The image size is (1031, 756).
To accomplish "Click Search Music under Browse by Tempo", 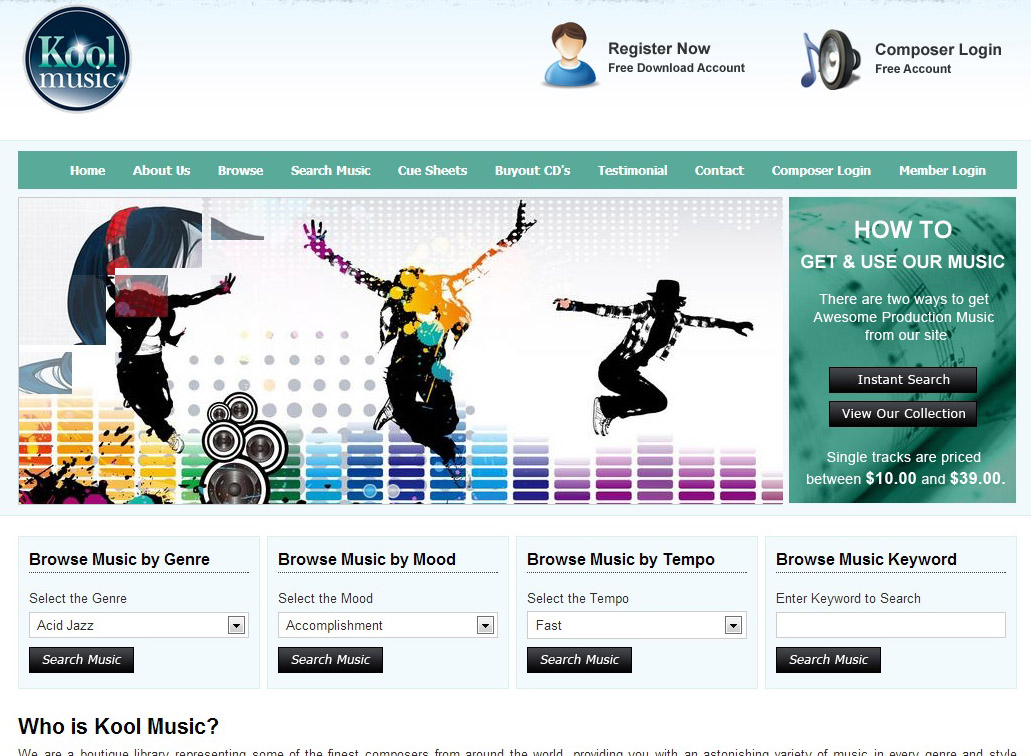I will (579, 659).
